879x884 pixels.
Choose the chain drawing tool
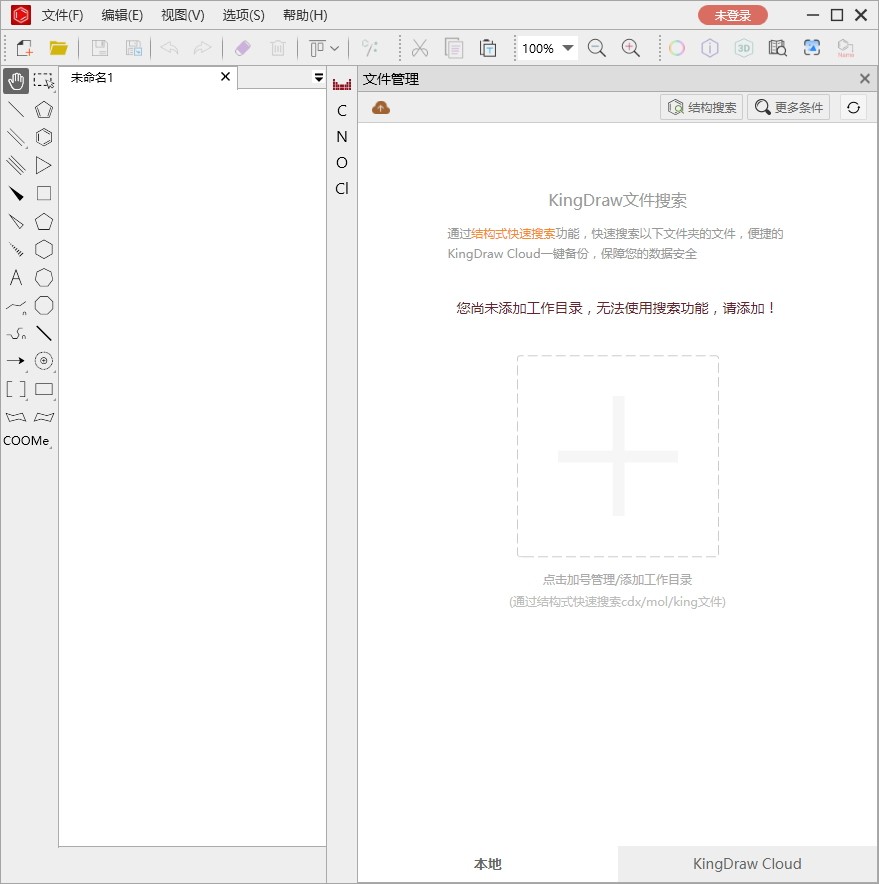tap(16, 306)
